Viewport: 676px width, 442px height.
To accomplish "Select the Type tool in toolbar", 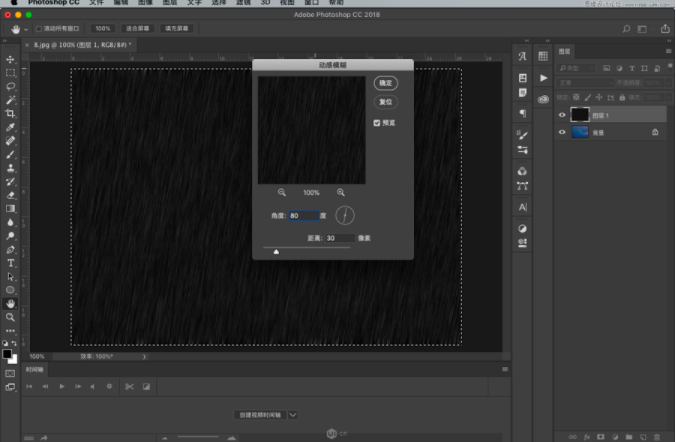I will pyautogui.click(x=10, y=262).
